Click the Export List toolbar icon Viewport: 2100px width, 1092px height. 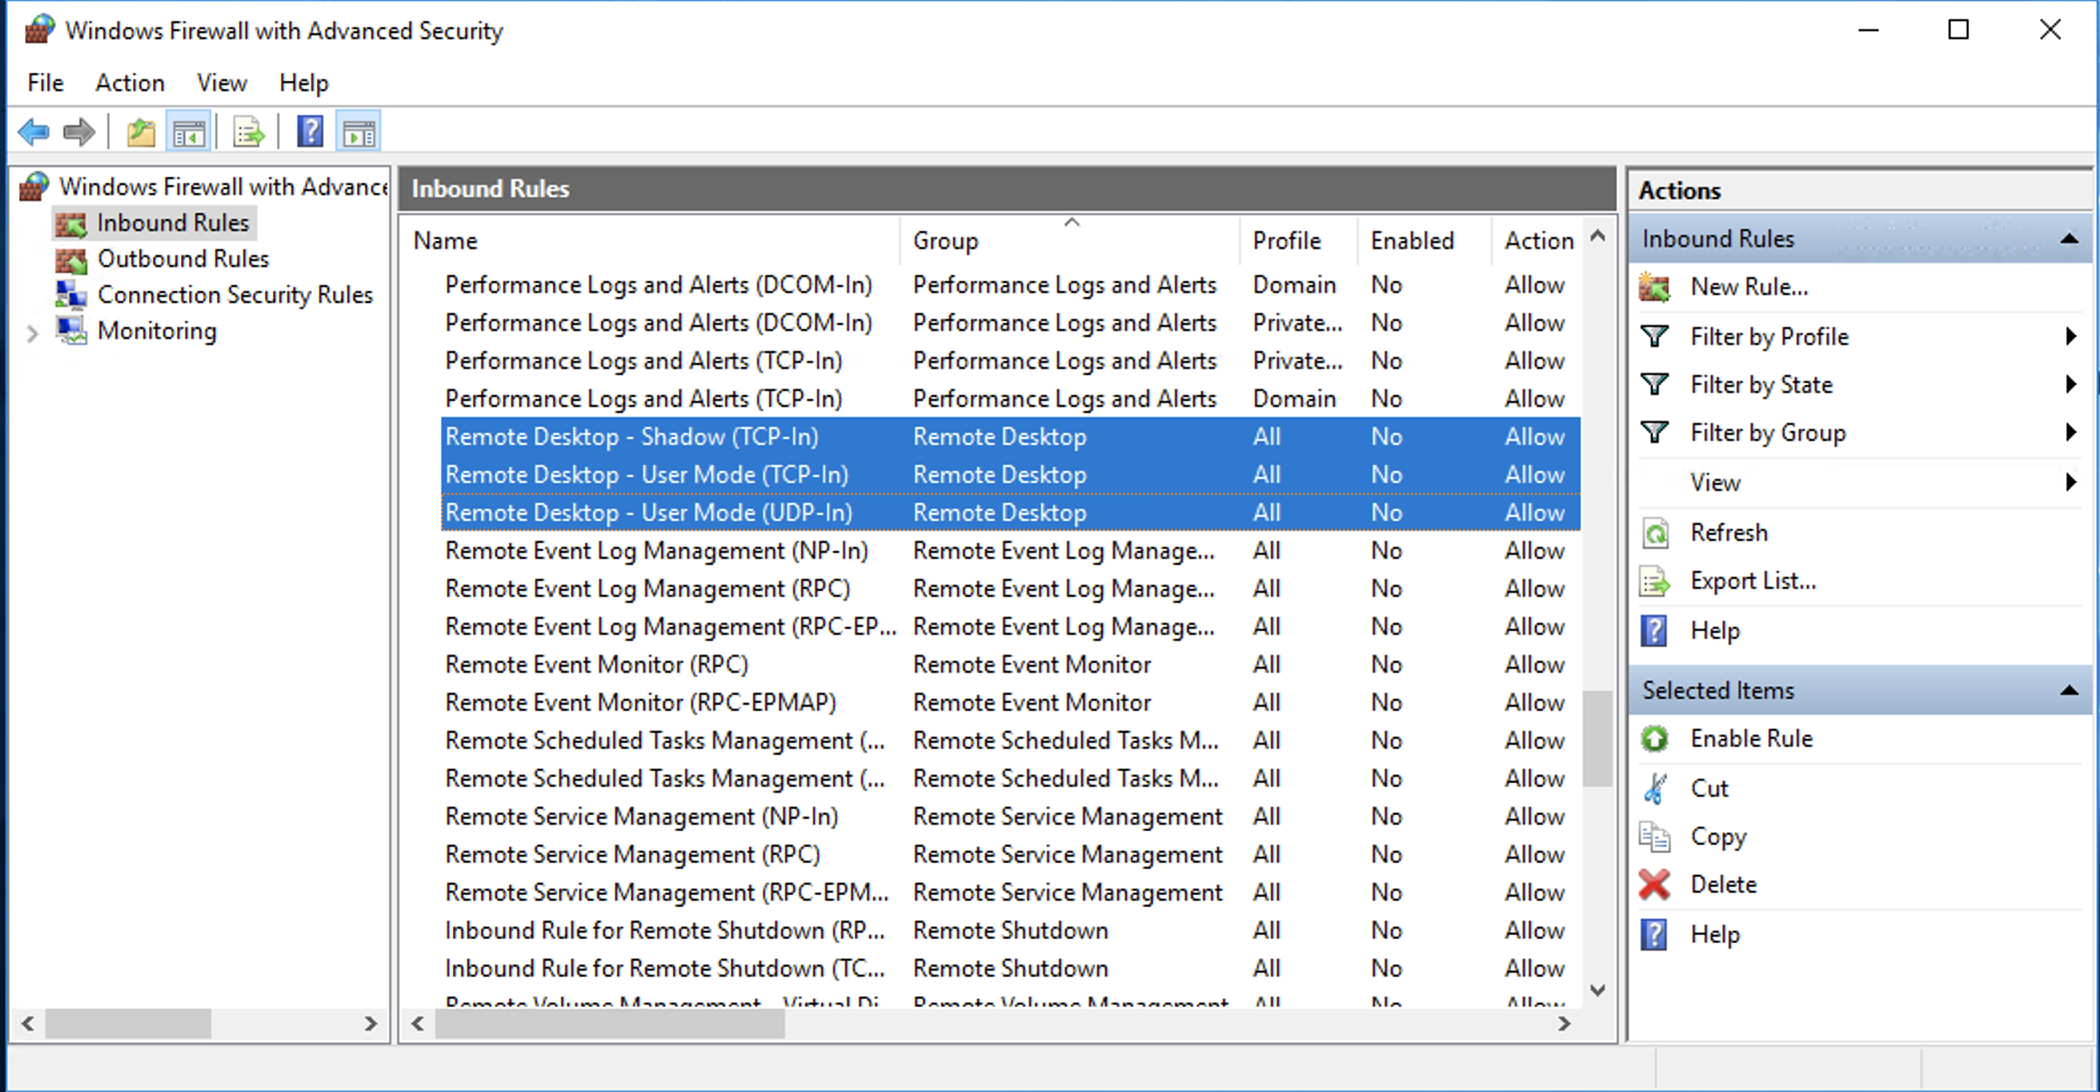pos(248,132)
